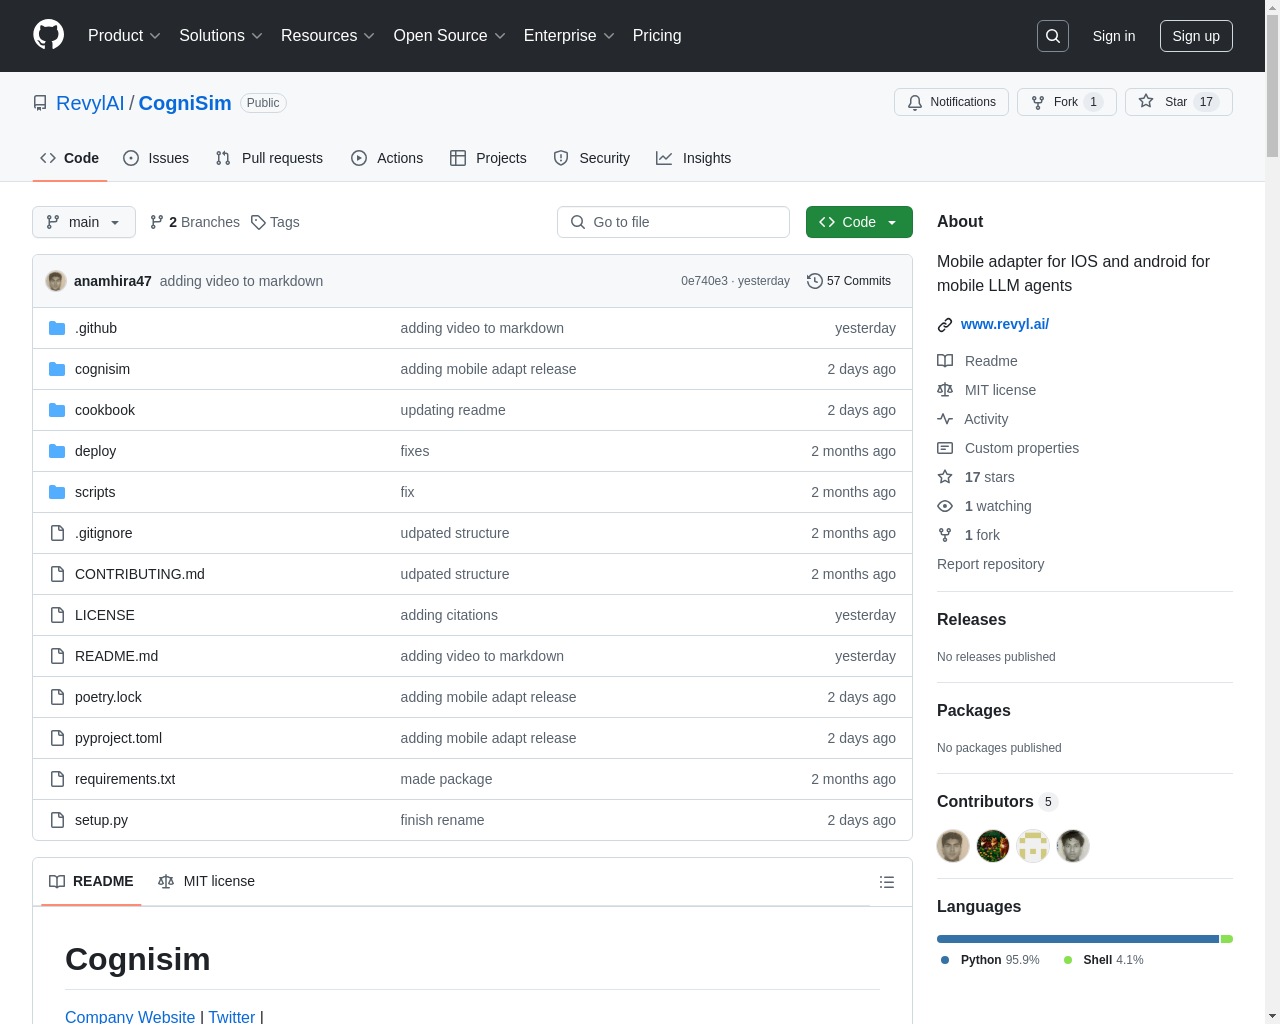Viewport: 1280px width, 1024px height.
Task: Open the Security tab
Action: (592, 158)
